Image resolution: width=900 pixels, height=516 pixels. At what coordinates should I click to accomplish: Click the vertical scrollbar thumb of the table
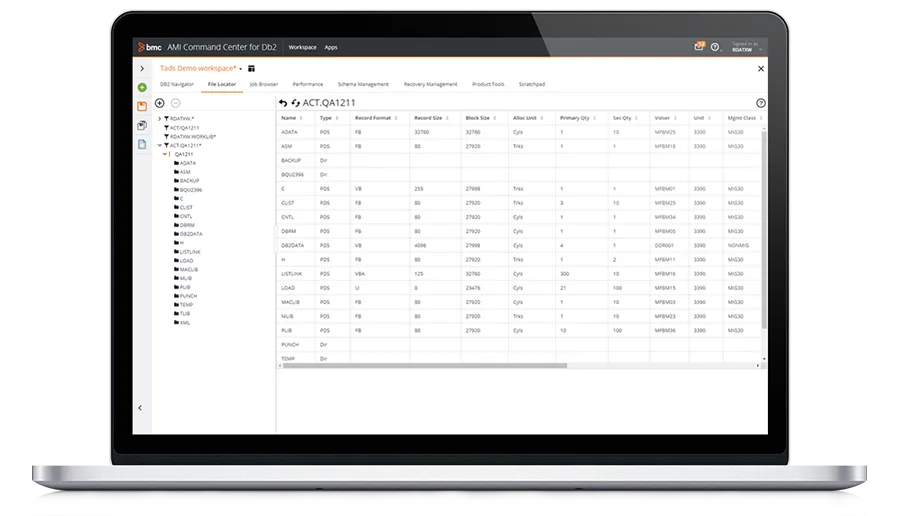pos(764,230)
